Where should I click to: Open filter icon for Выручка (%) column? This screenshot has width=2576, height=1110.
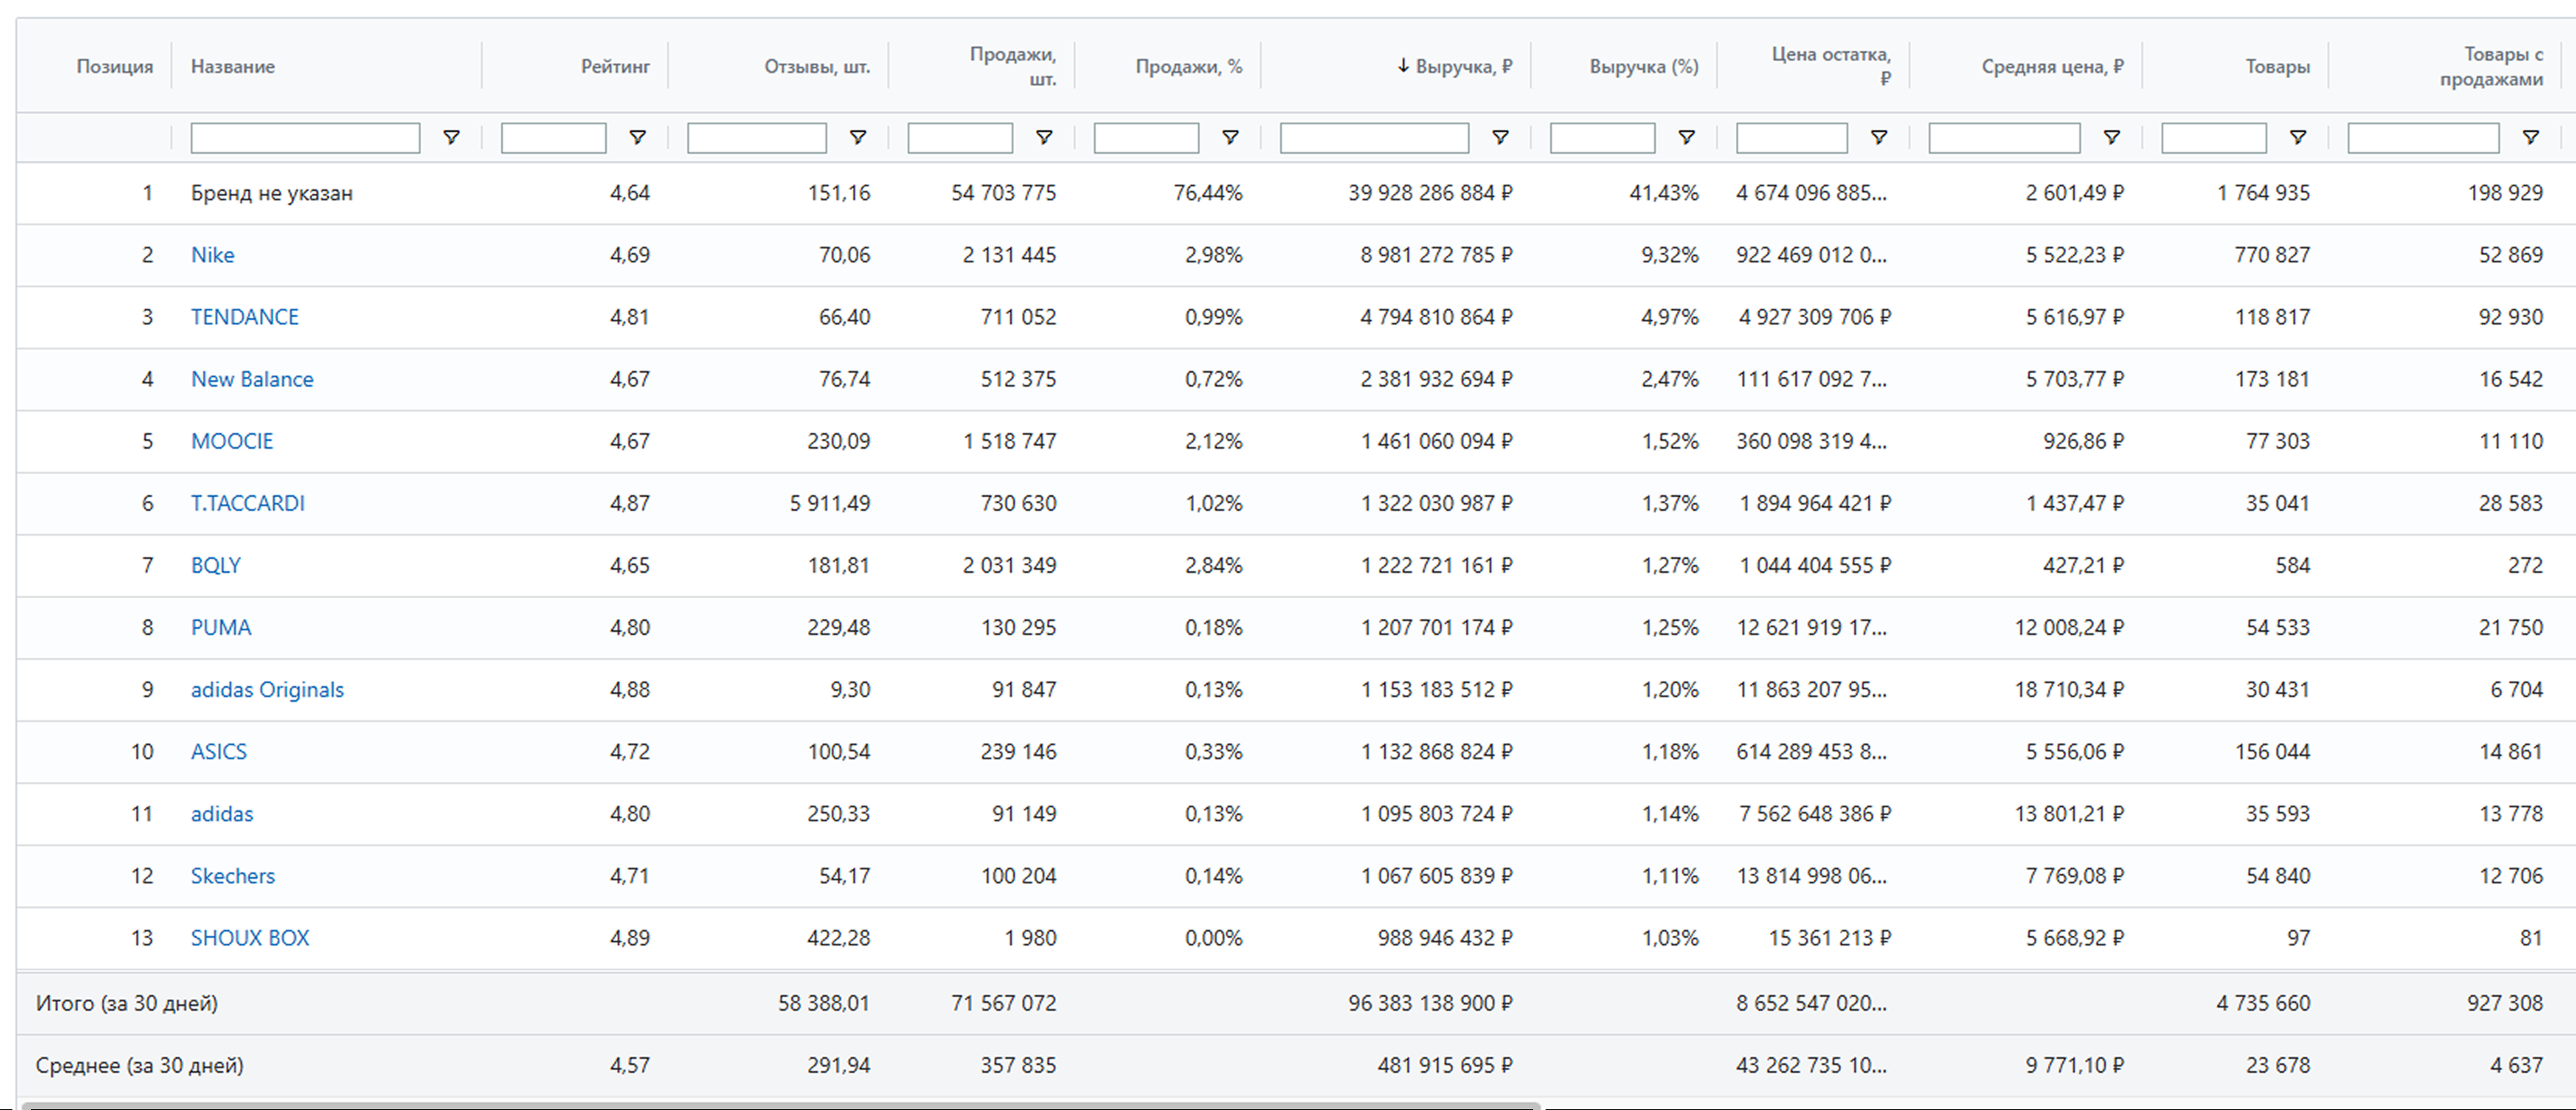(1686, 138)
